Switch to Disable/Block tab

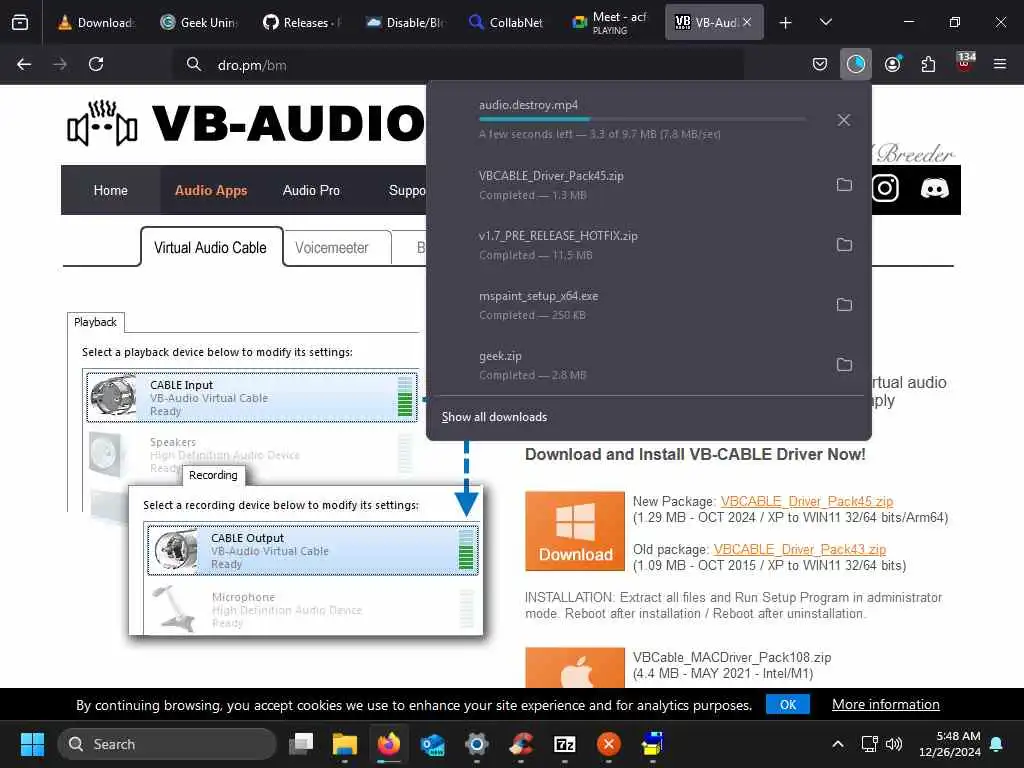405,22
